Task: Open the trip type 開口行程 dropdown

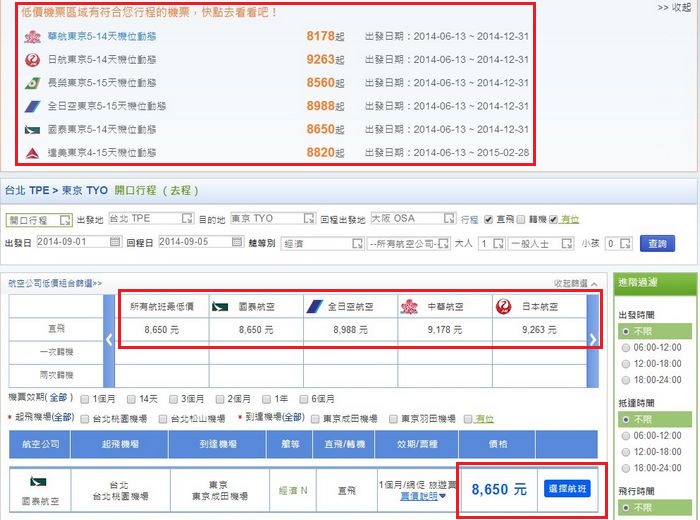Action: [x=39, y=220]
